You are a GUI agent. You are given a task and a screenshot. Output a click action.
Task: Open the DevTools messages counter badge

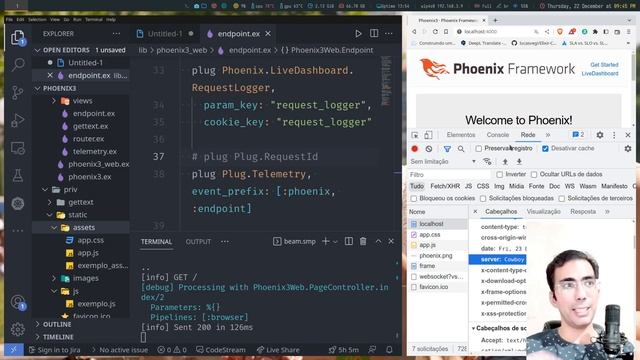(x=578, y=135)
